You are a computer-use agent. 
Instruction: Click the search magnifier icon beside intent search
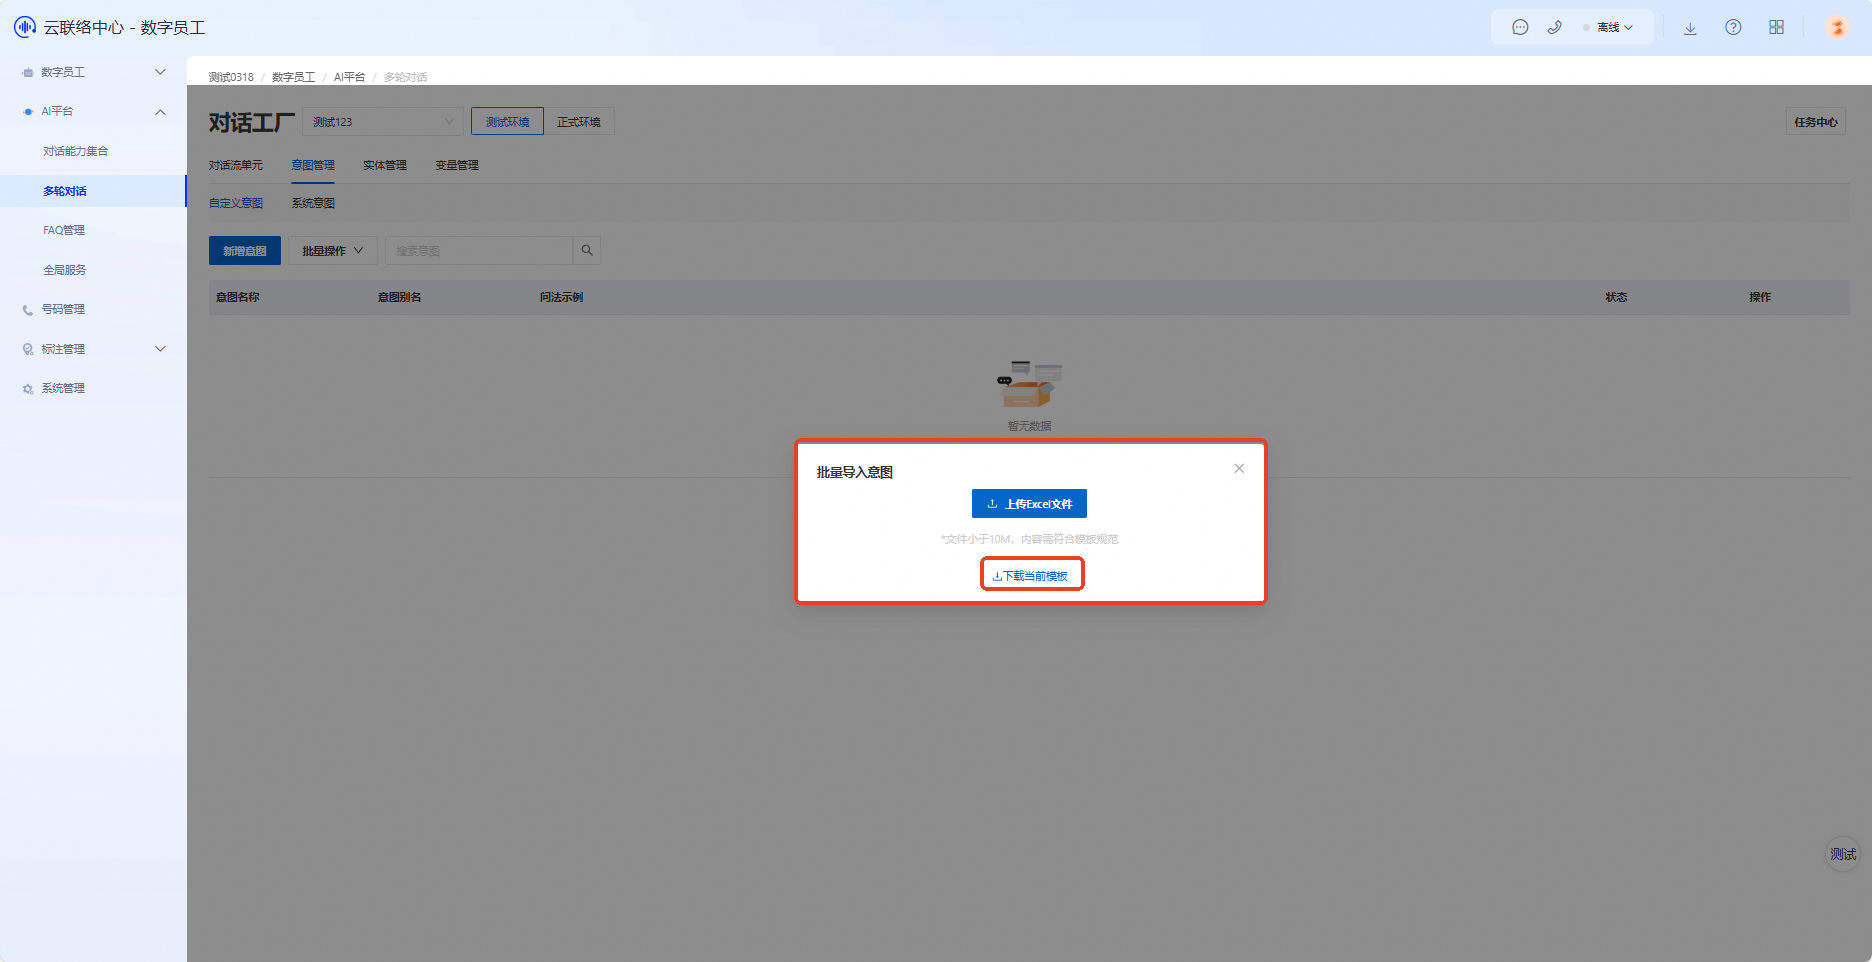(587, 251)
